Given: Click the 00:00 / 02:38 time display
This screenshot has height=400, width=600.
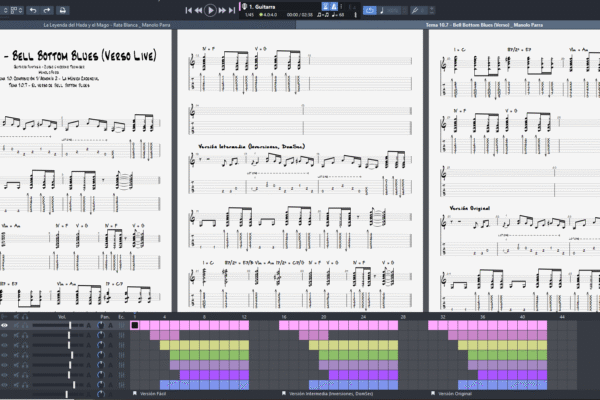Looking at the screenshot, I should click(300, 15).
